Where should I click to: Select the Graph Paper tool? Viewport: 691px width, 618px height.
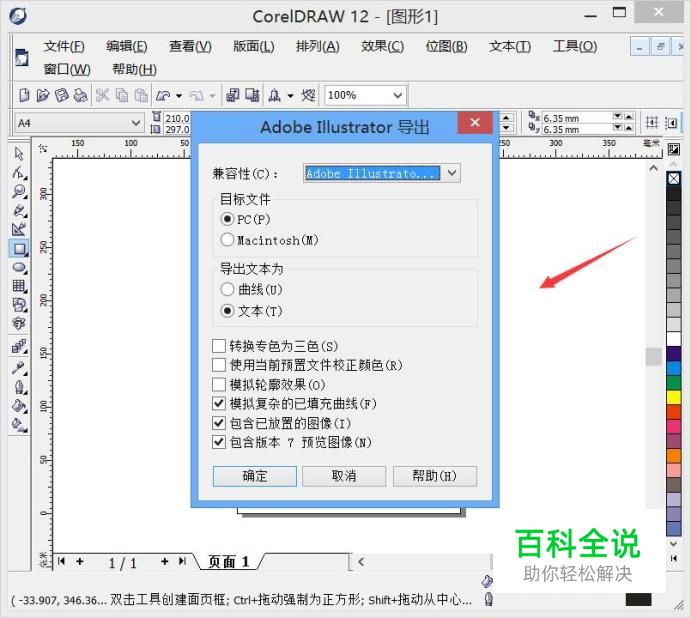point(19,286)
